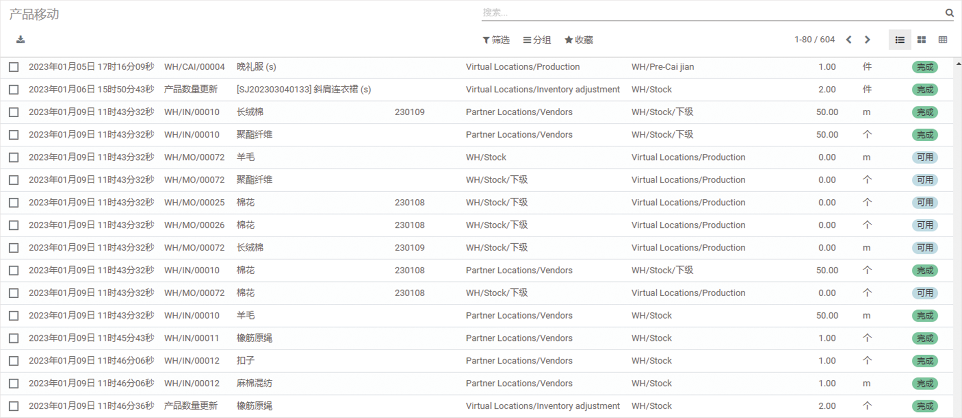Viewport: 962px width, 418px height.
Task: Click the search magnifier icon
Action: click(949, 13)
